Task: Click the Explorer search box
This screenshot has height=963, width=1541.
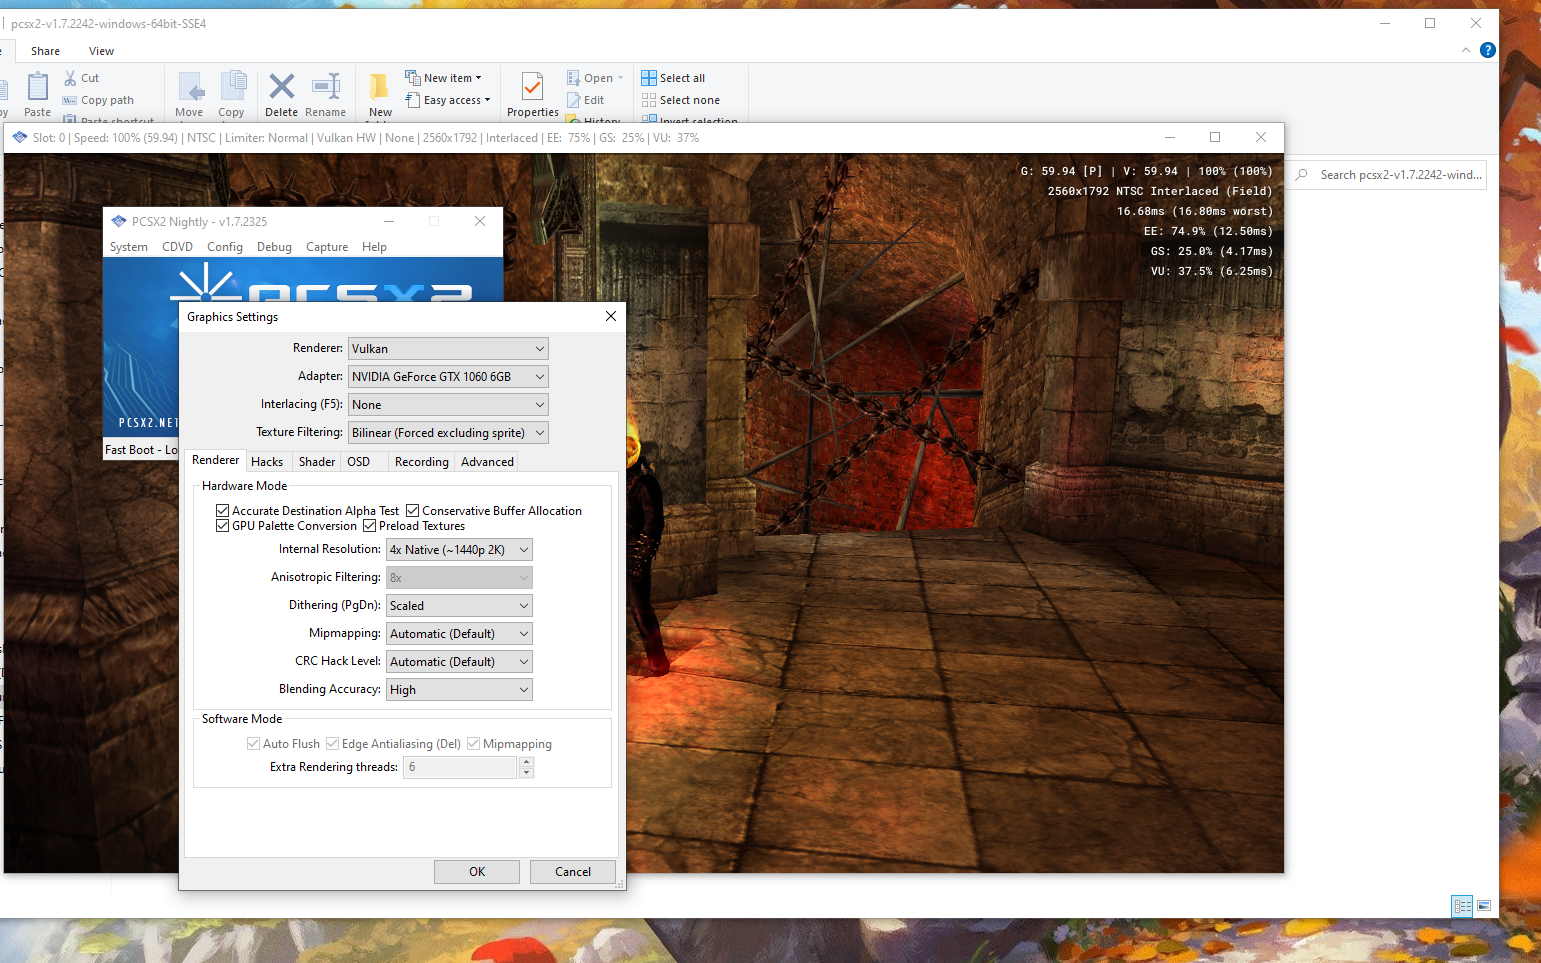Action: click(x=1390, y=175)
